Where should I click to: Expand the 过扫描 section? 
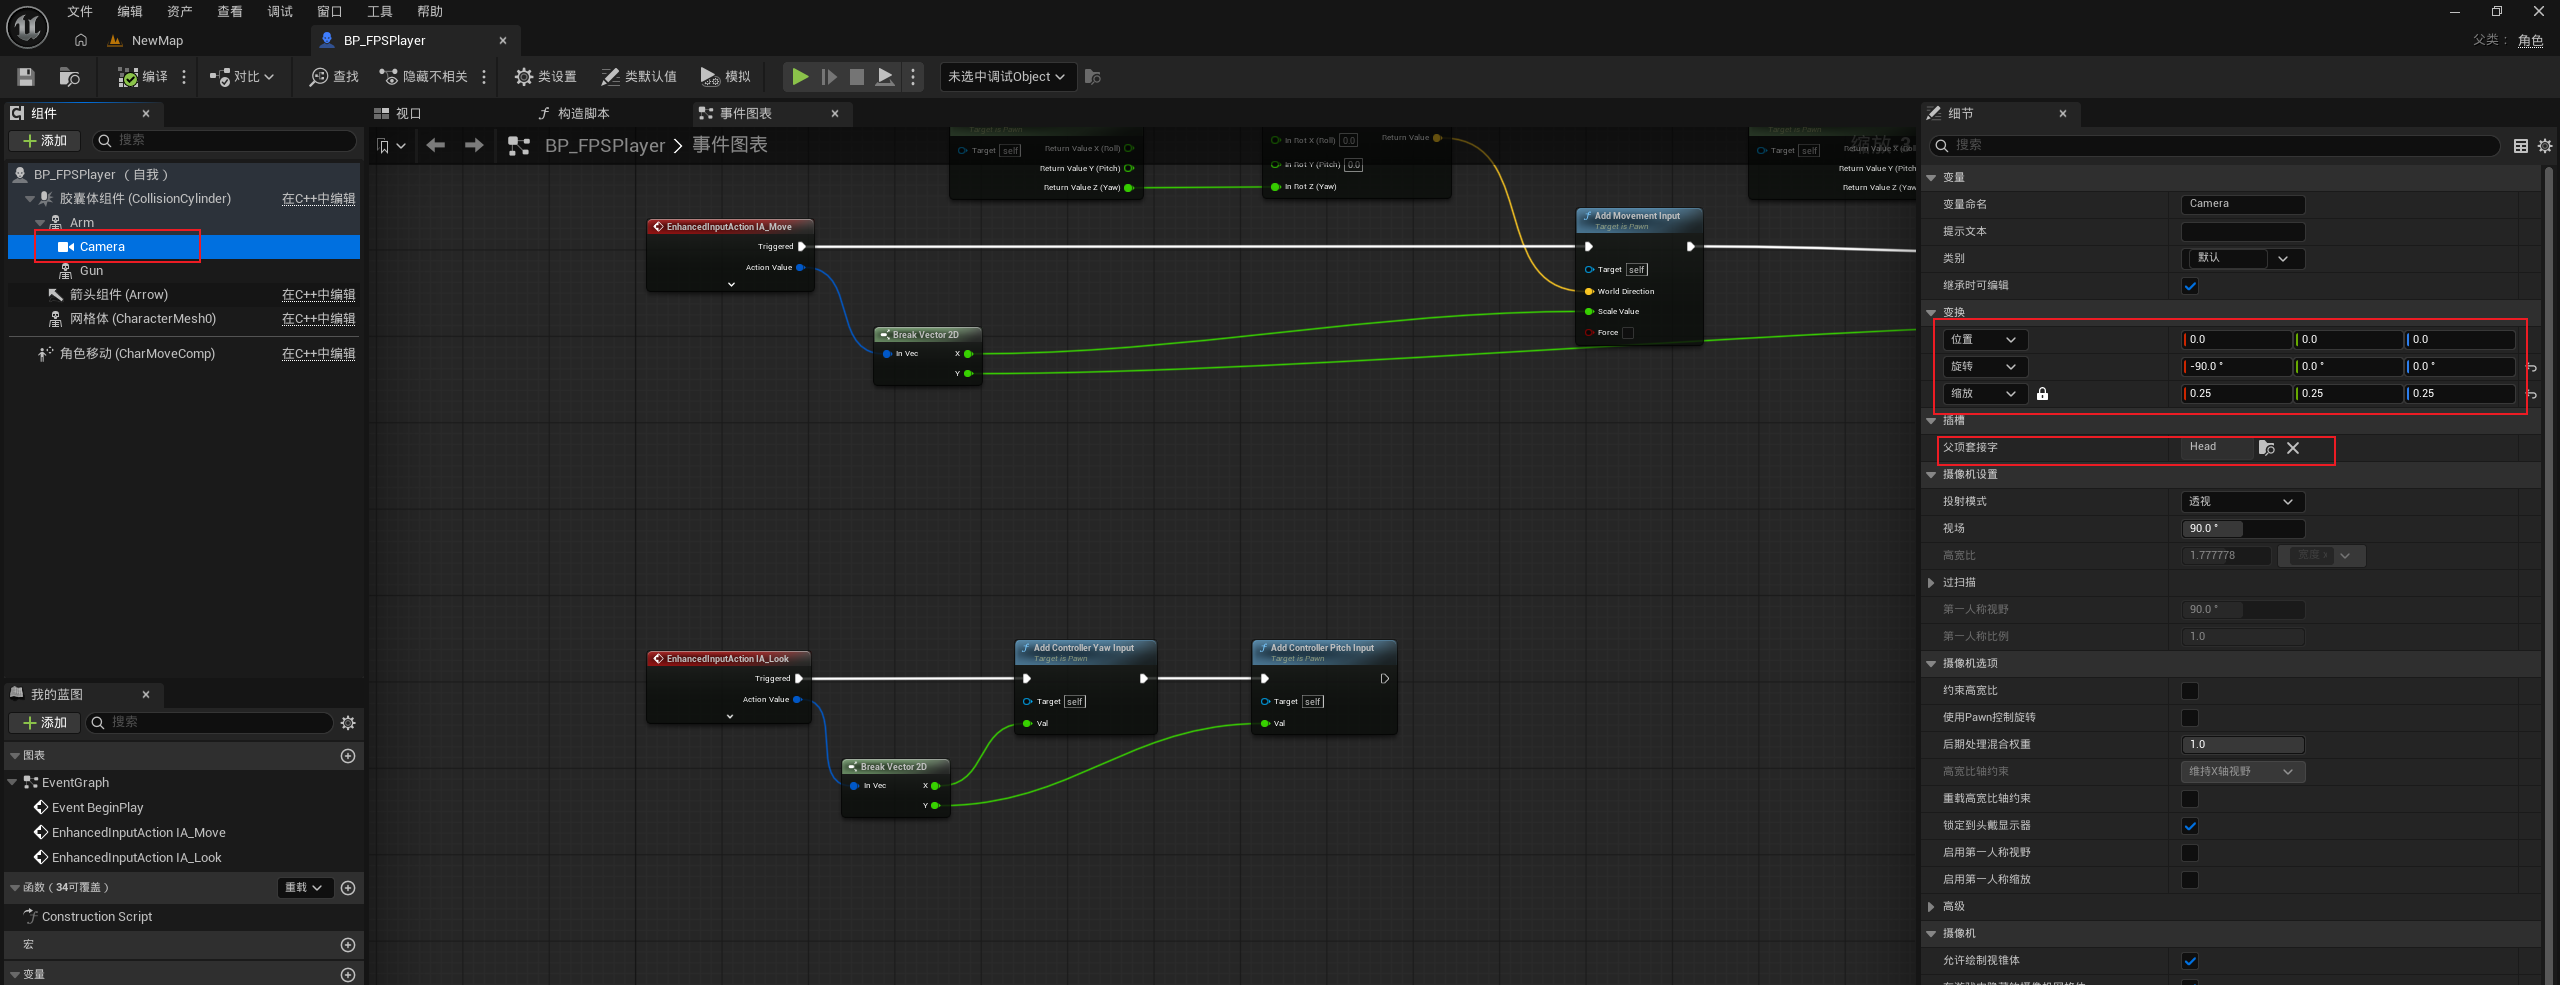[1931, 583]
